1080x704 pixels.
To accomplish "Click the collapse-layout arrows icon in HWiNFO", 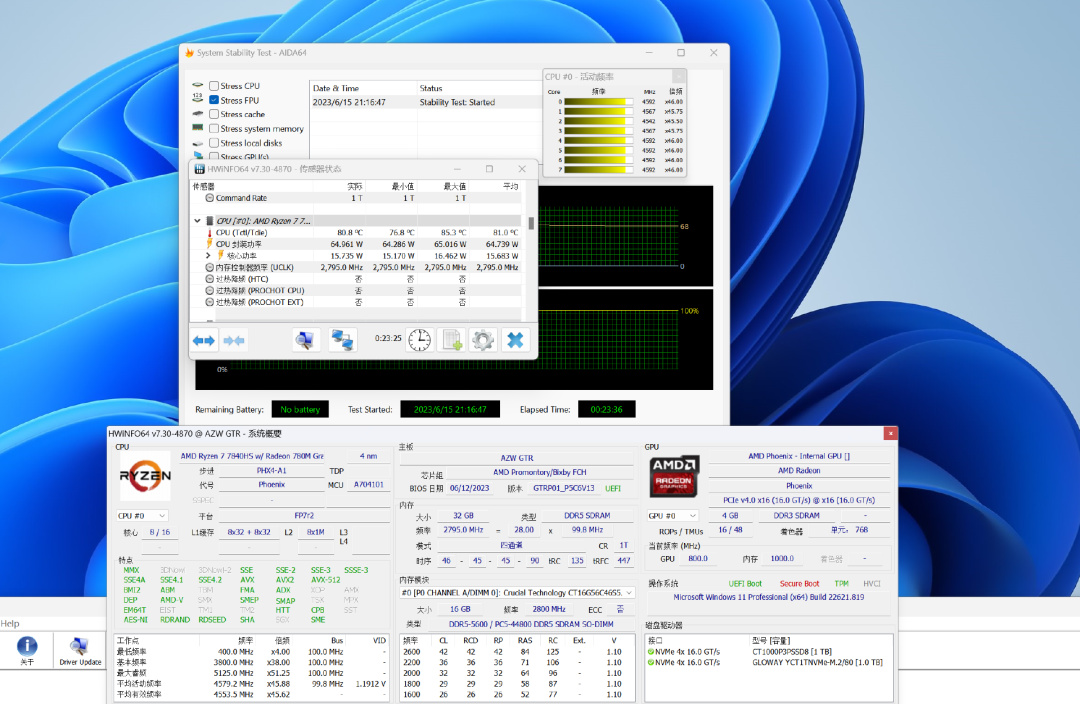I will click(235, 340).
